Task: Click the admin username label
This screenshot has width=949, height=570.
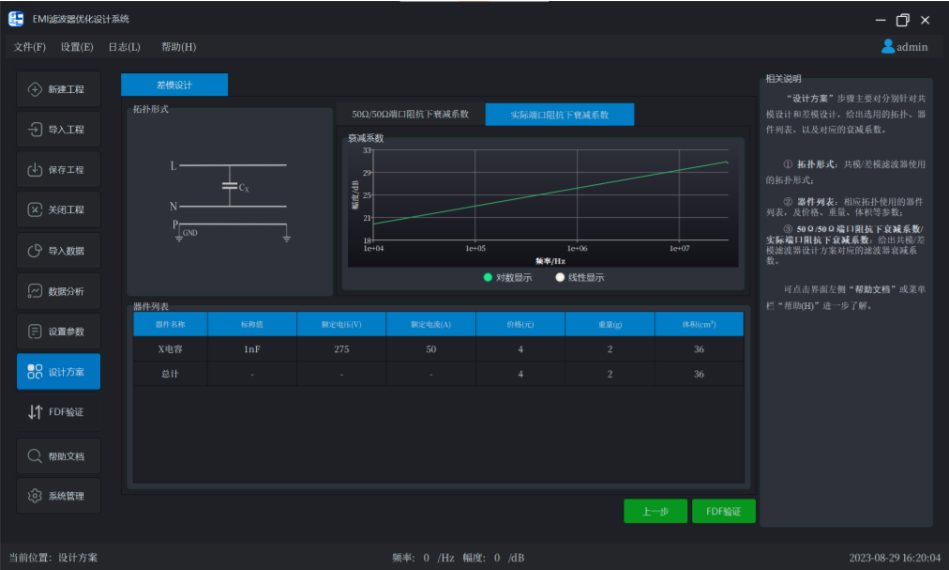Action: click(912, 47)
